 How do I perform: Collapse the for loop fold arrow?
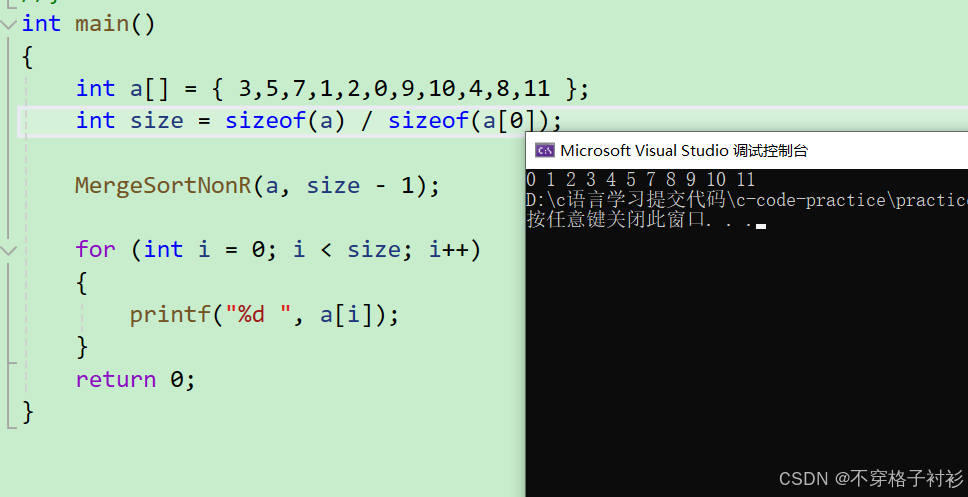[x=9, y=251]
